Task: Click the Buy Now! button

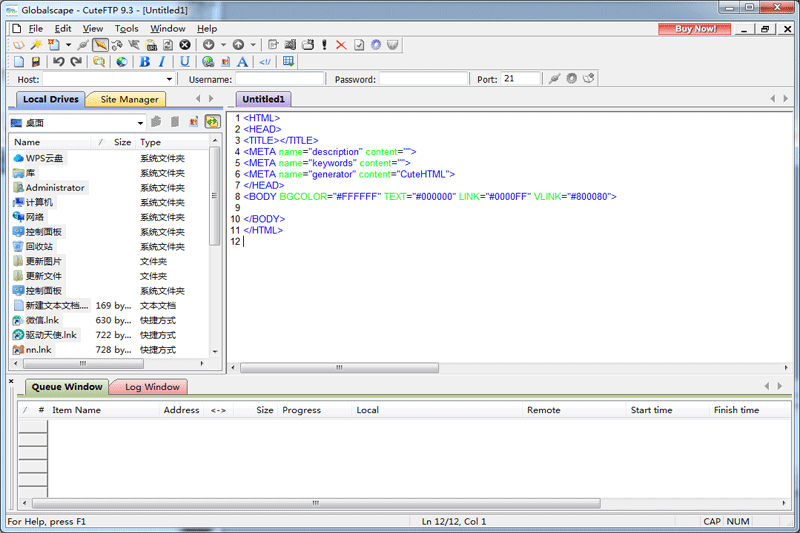Action: pos(695,29)
